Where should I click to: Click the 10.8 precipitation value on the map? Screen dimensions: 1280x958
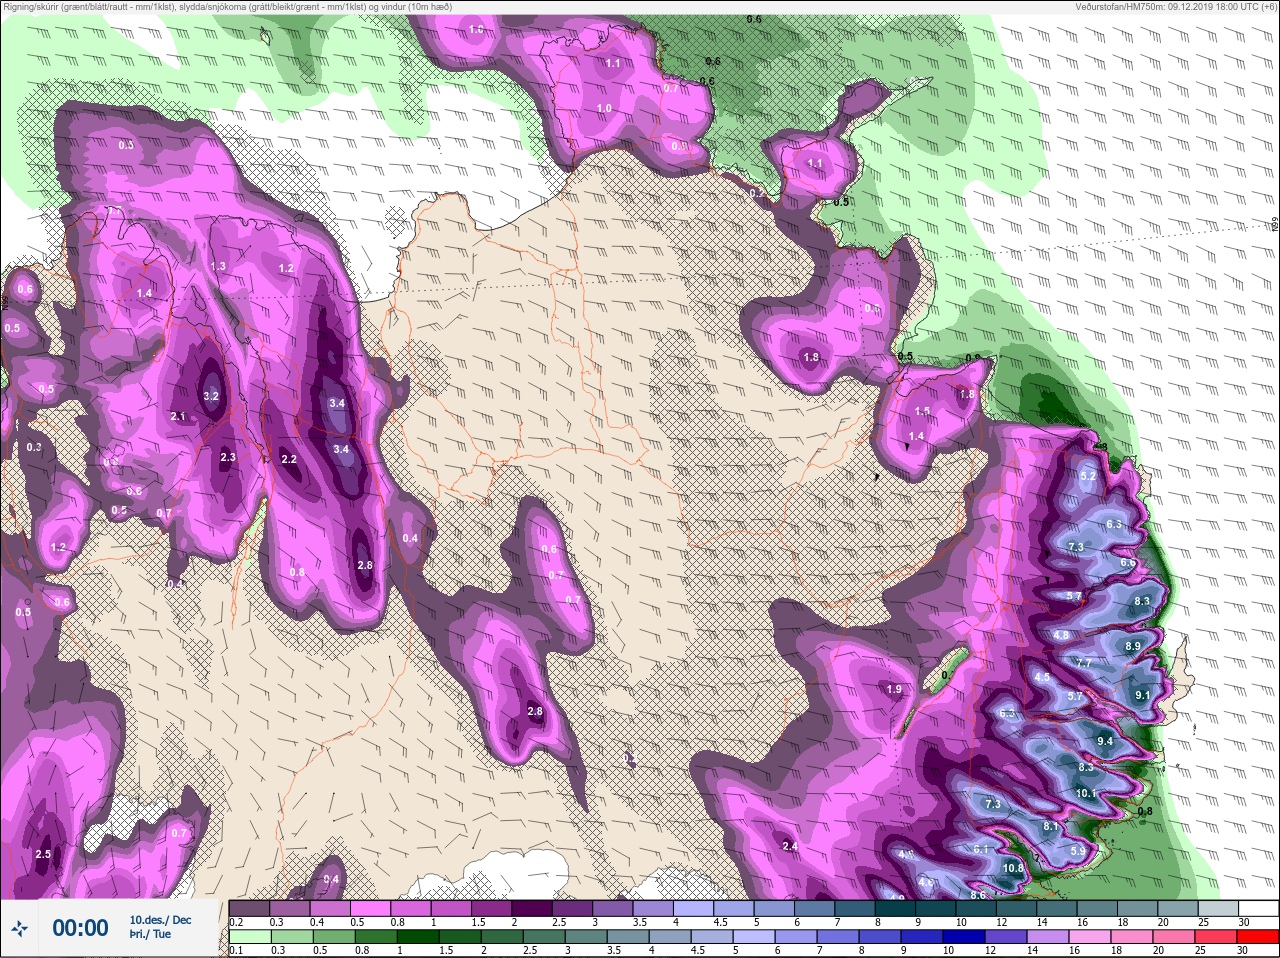coord(1013,868)
